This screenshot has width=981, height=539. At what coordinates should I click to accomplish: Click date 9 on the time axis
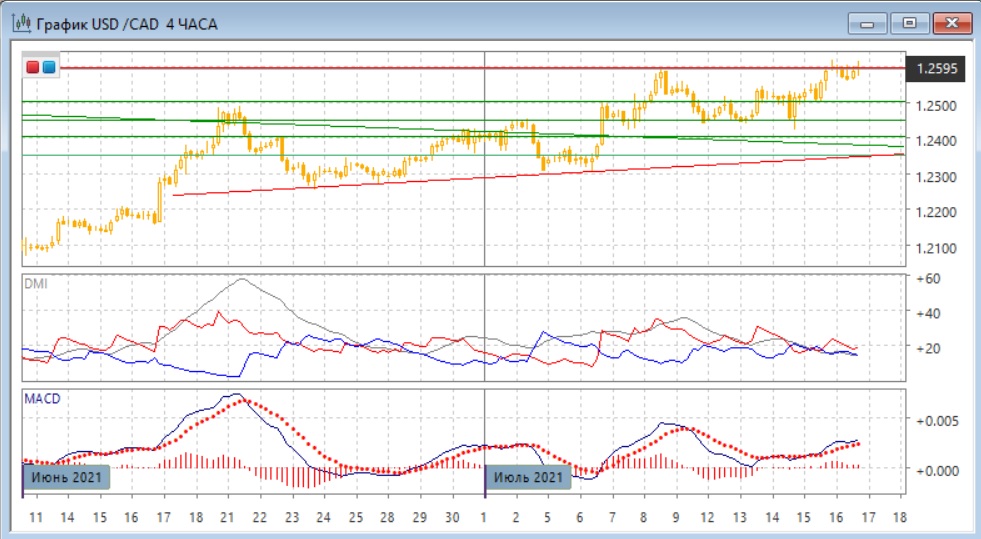tap(675, 516)
